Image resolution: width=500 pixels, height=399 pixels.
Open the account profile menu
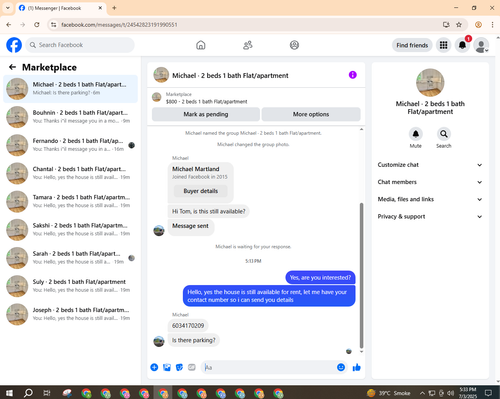pyautogui.click(x=481, y=45)
